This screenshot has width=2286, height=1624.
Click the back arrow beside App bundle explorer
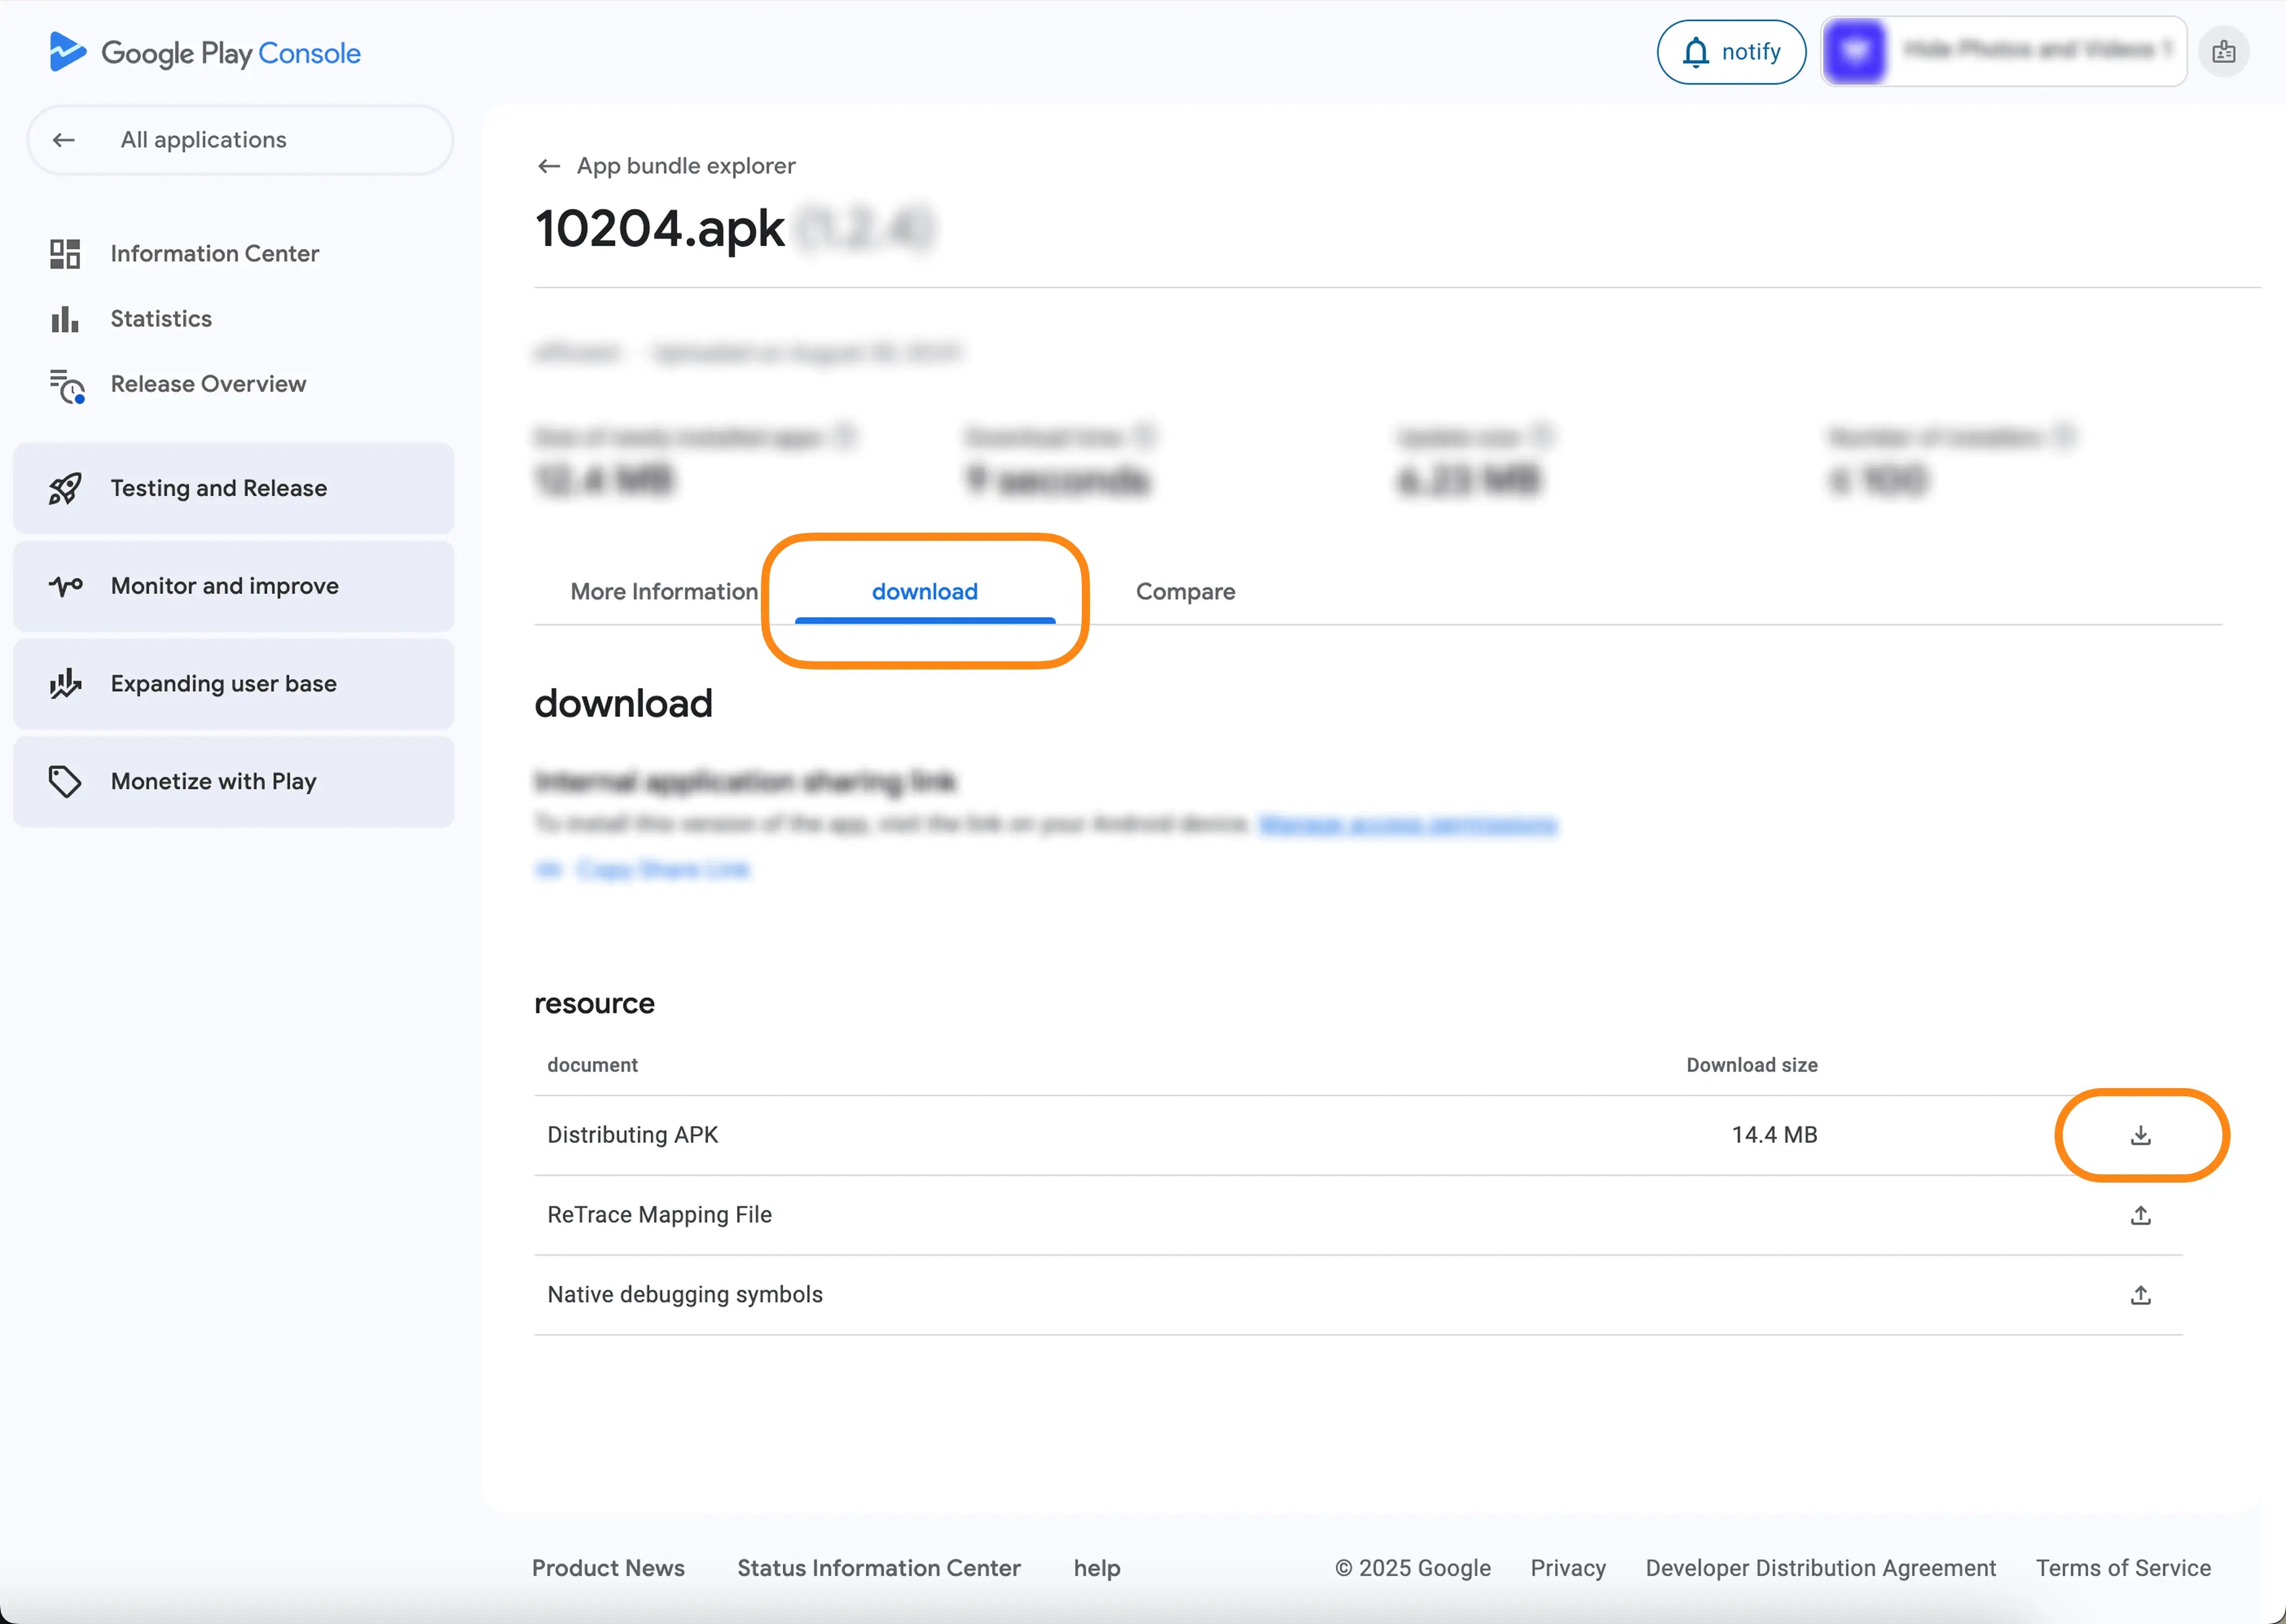548,166
